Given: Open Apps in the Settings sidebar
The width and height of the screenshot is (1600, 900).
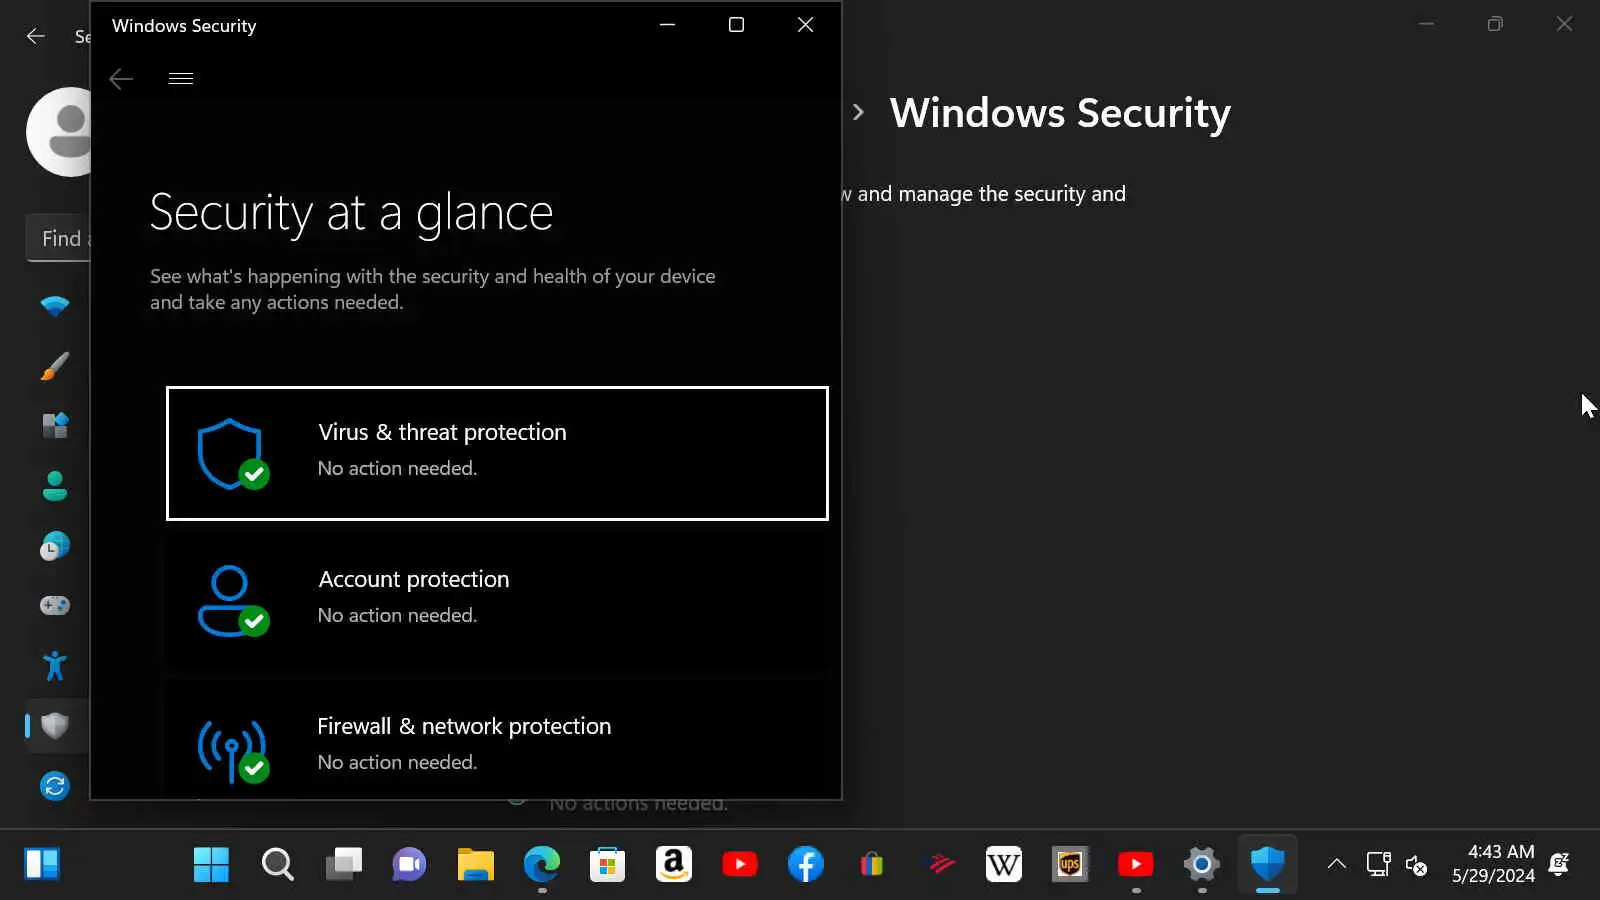Looking at the screenshot, I should [x=55, y=426].
